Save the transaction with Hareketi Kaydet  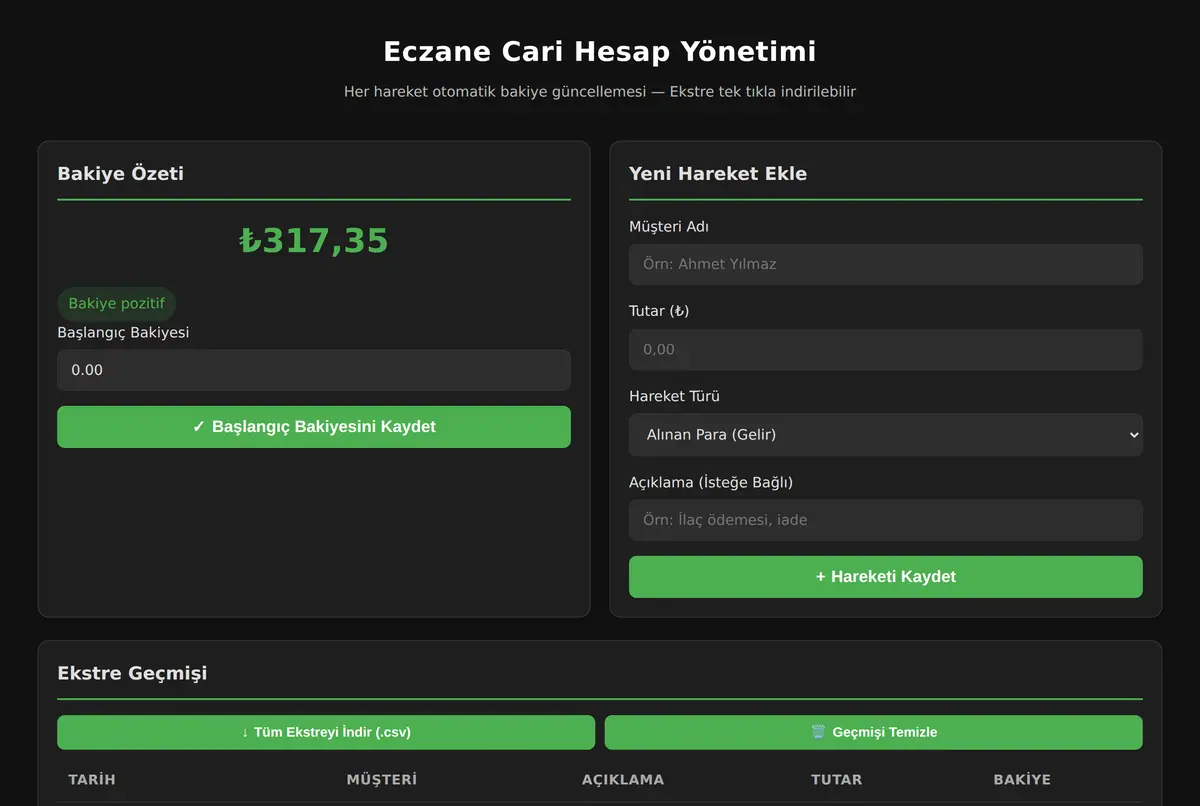pos(885,577)
